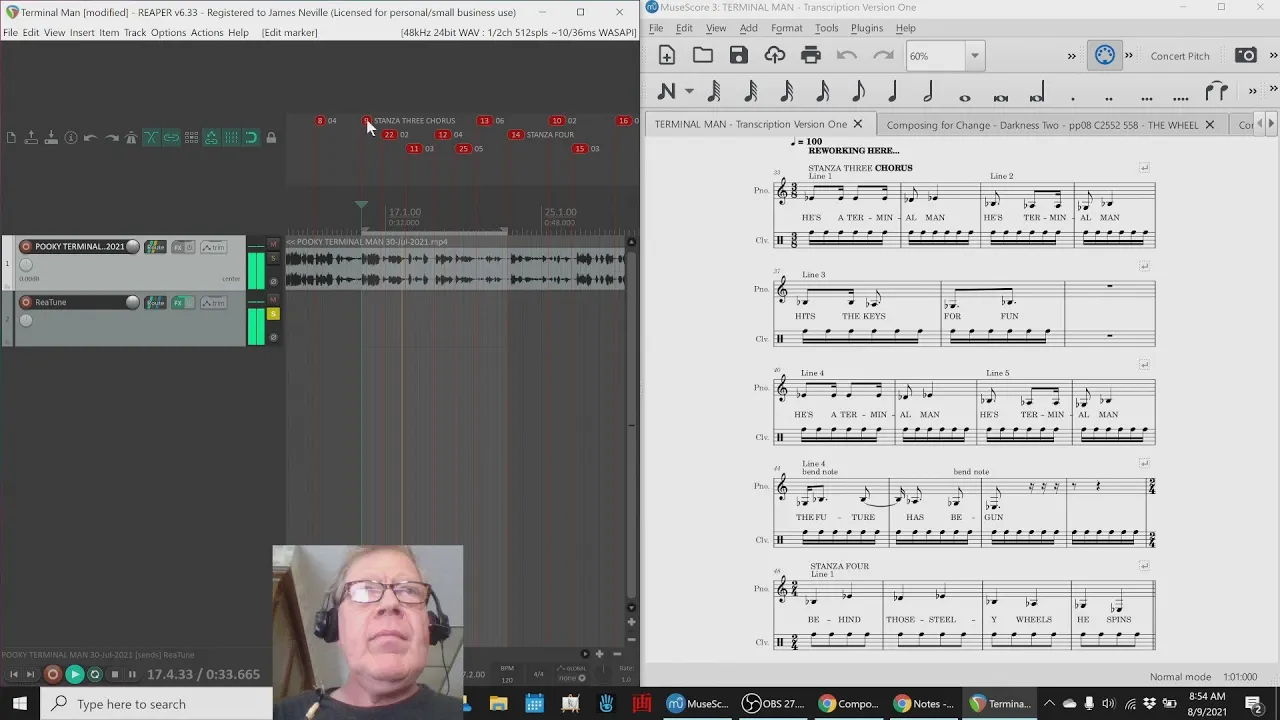
Task: Select eighth note duration in MuseScore
Action: pyautogui.click(x=857, y=92)
